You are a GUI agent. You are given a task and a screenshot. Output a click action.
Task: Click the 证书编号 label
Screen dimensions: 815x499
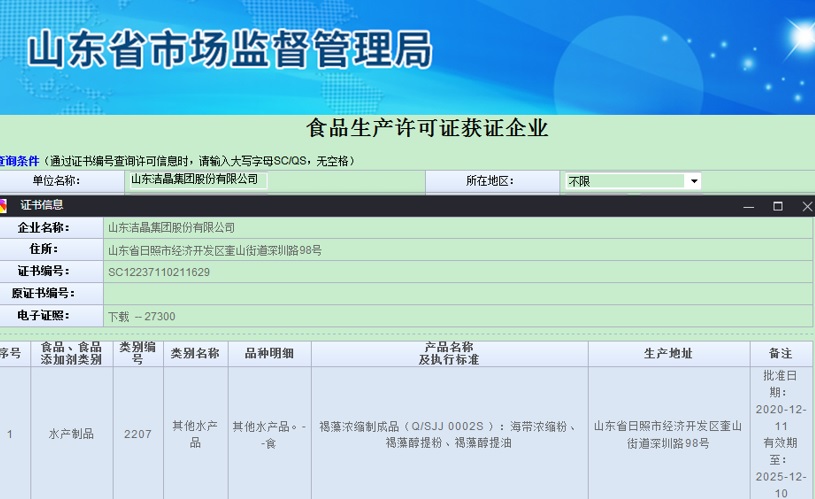point(43,271)
